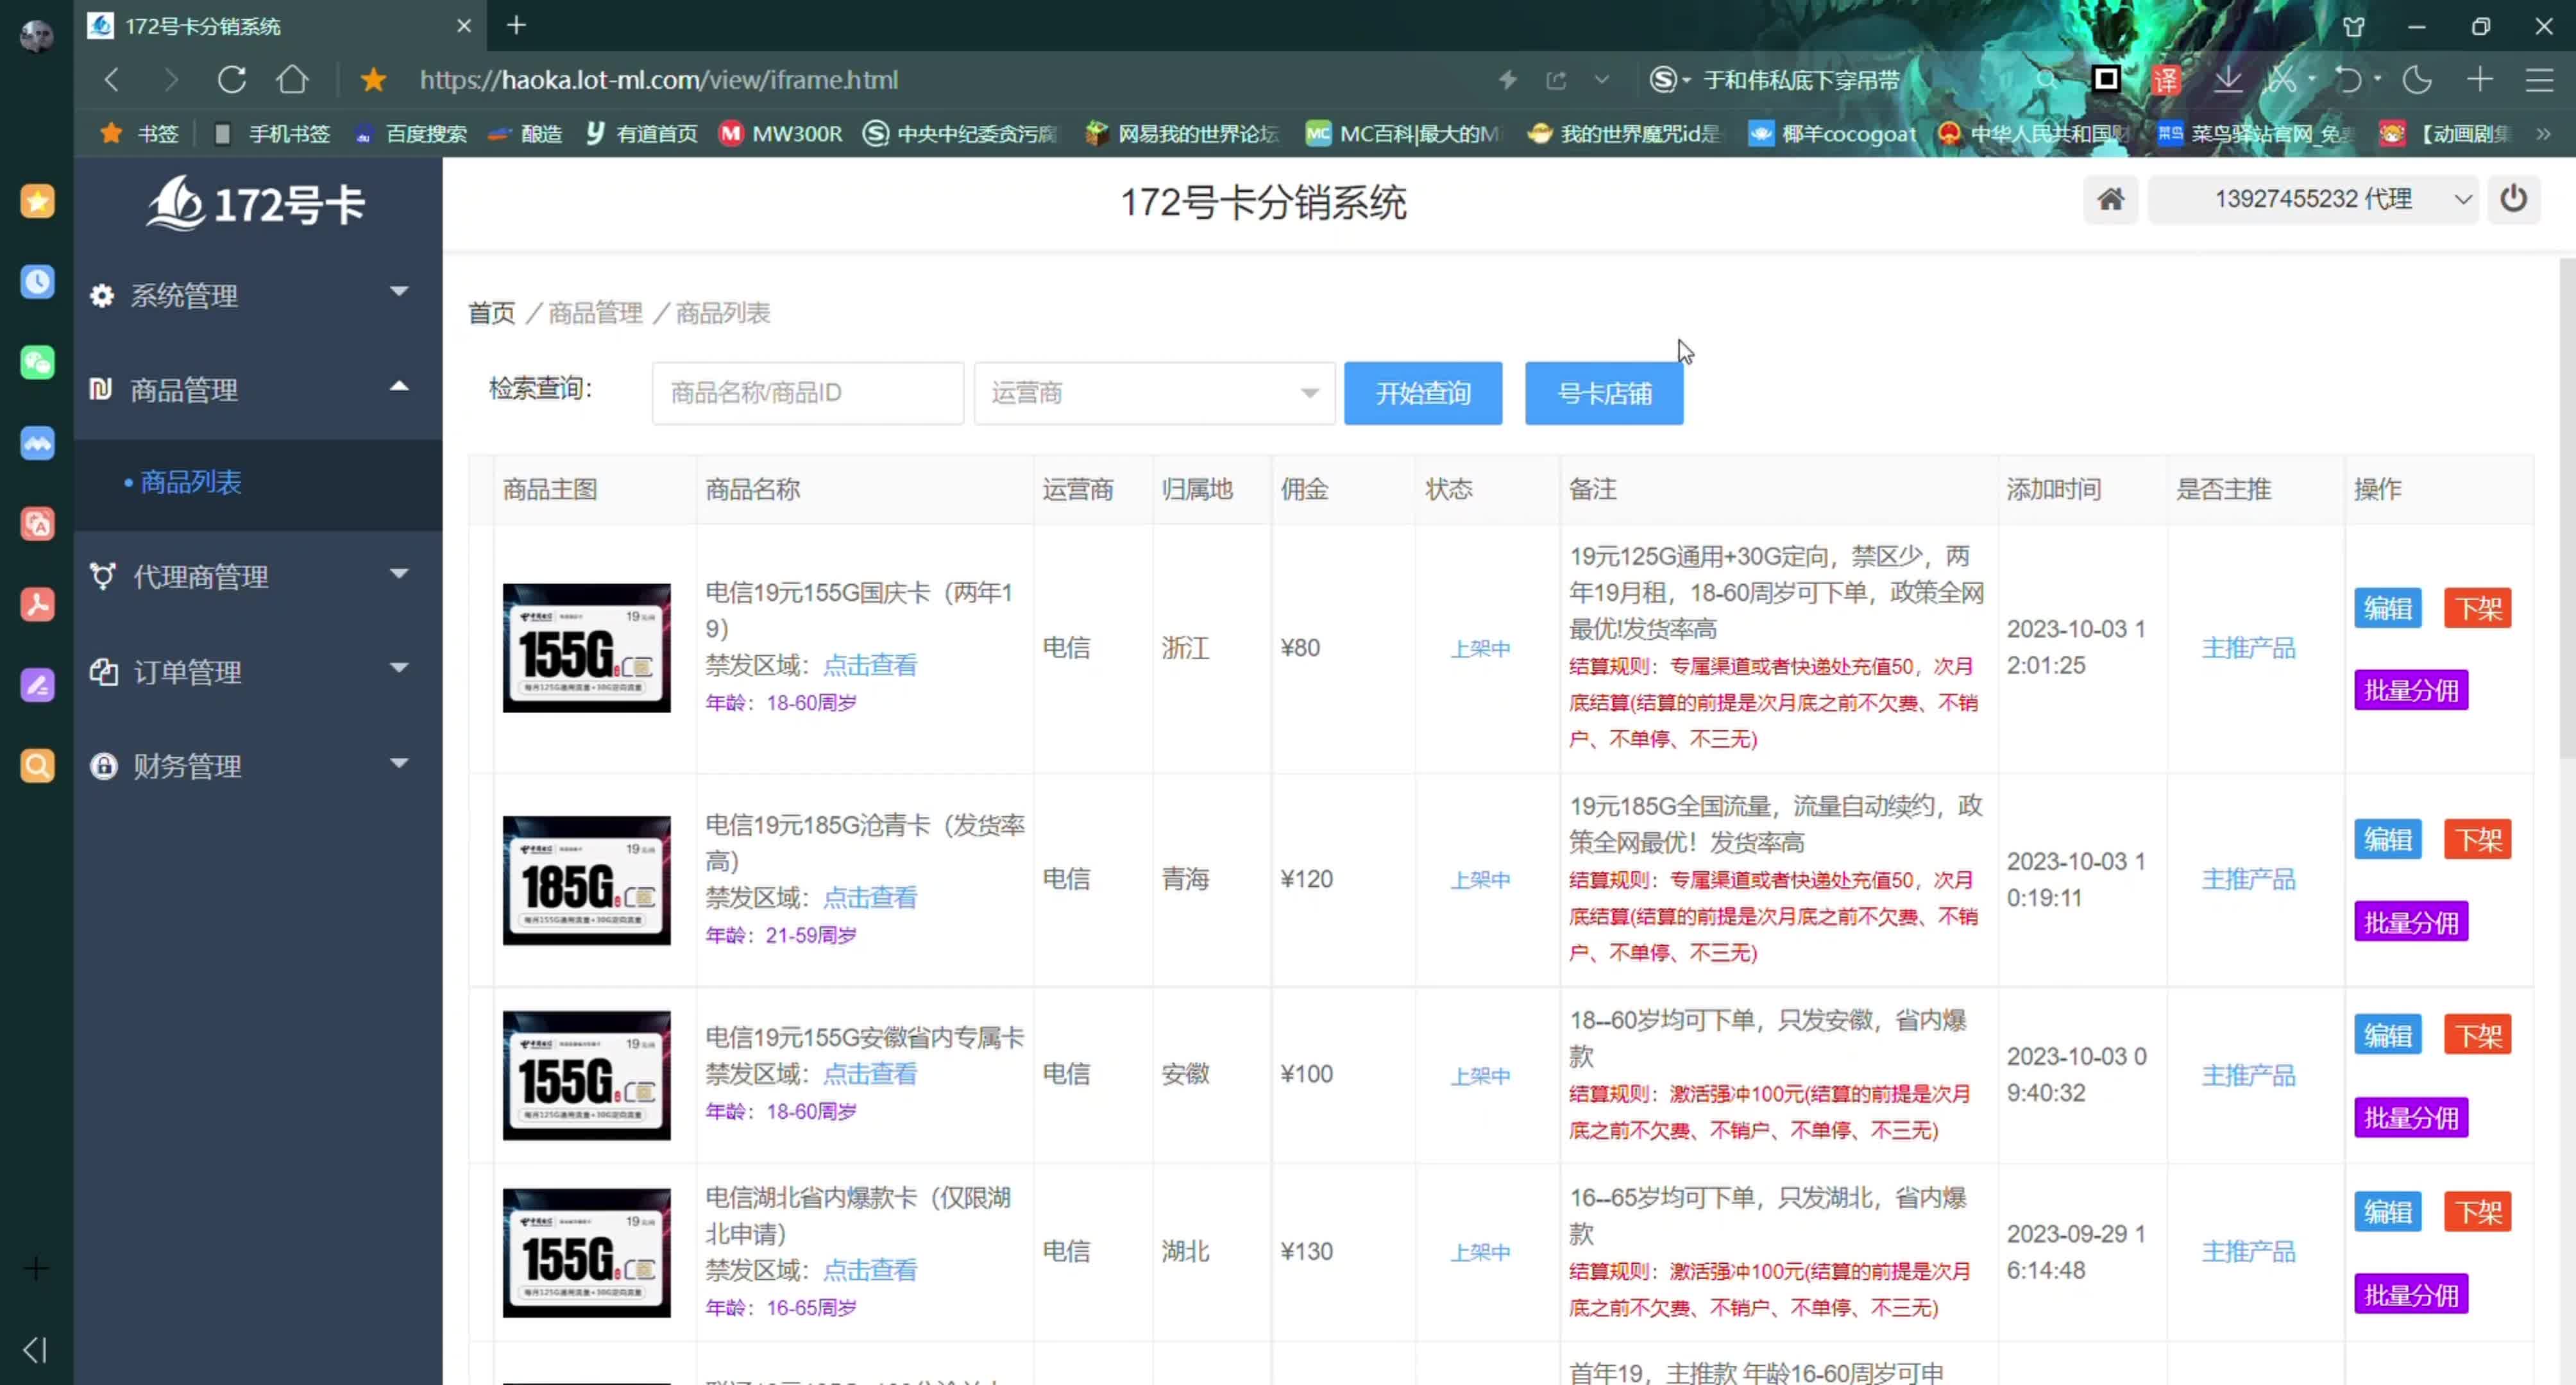Expand the 订单管理 menu
Viewport: 2576px width, 1385px height.
click(258, 671)
